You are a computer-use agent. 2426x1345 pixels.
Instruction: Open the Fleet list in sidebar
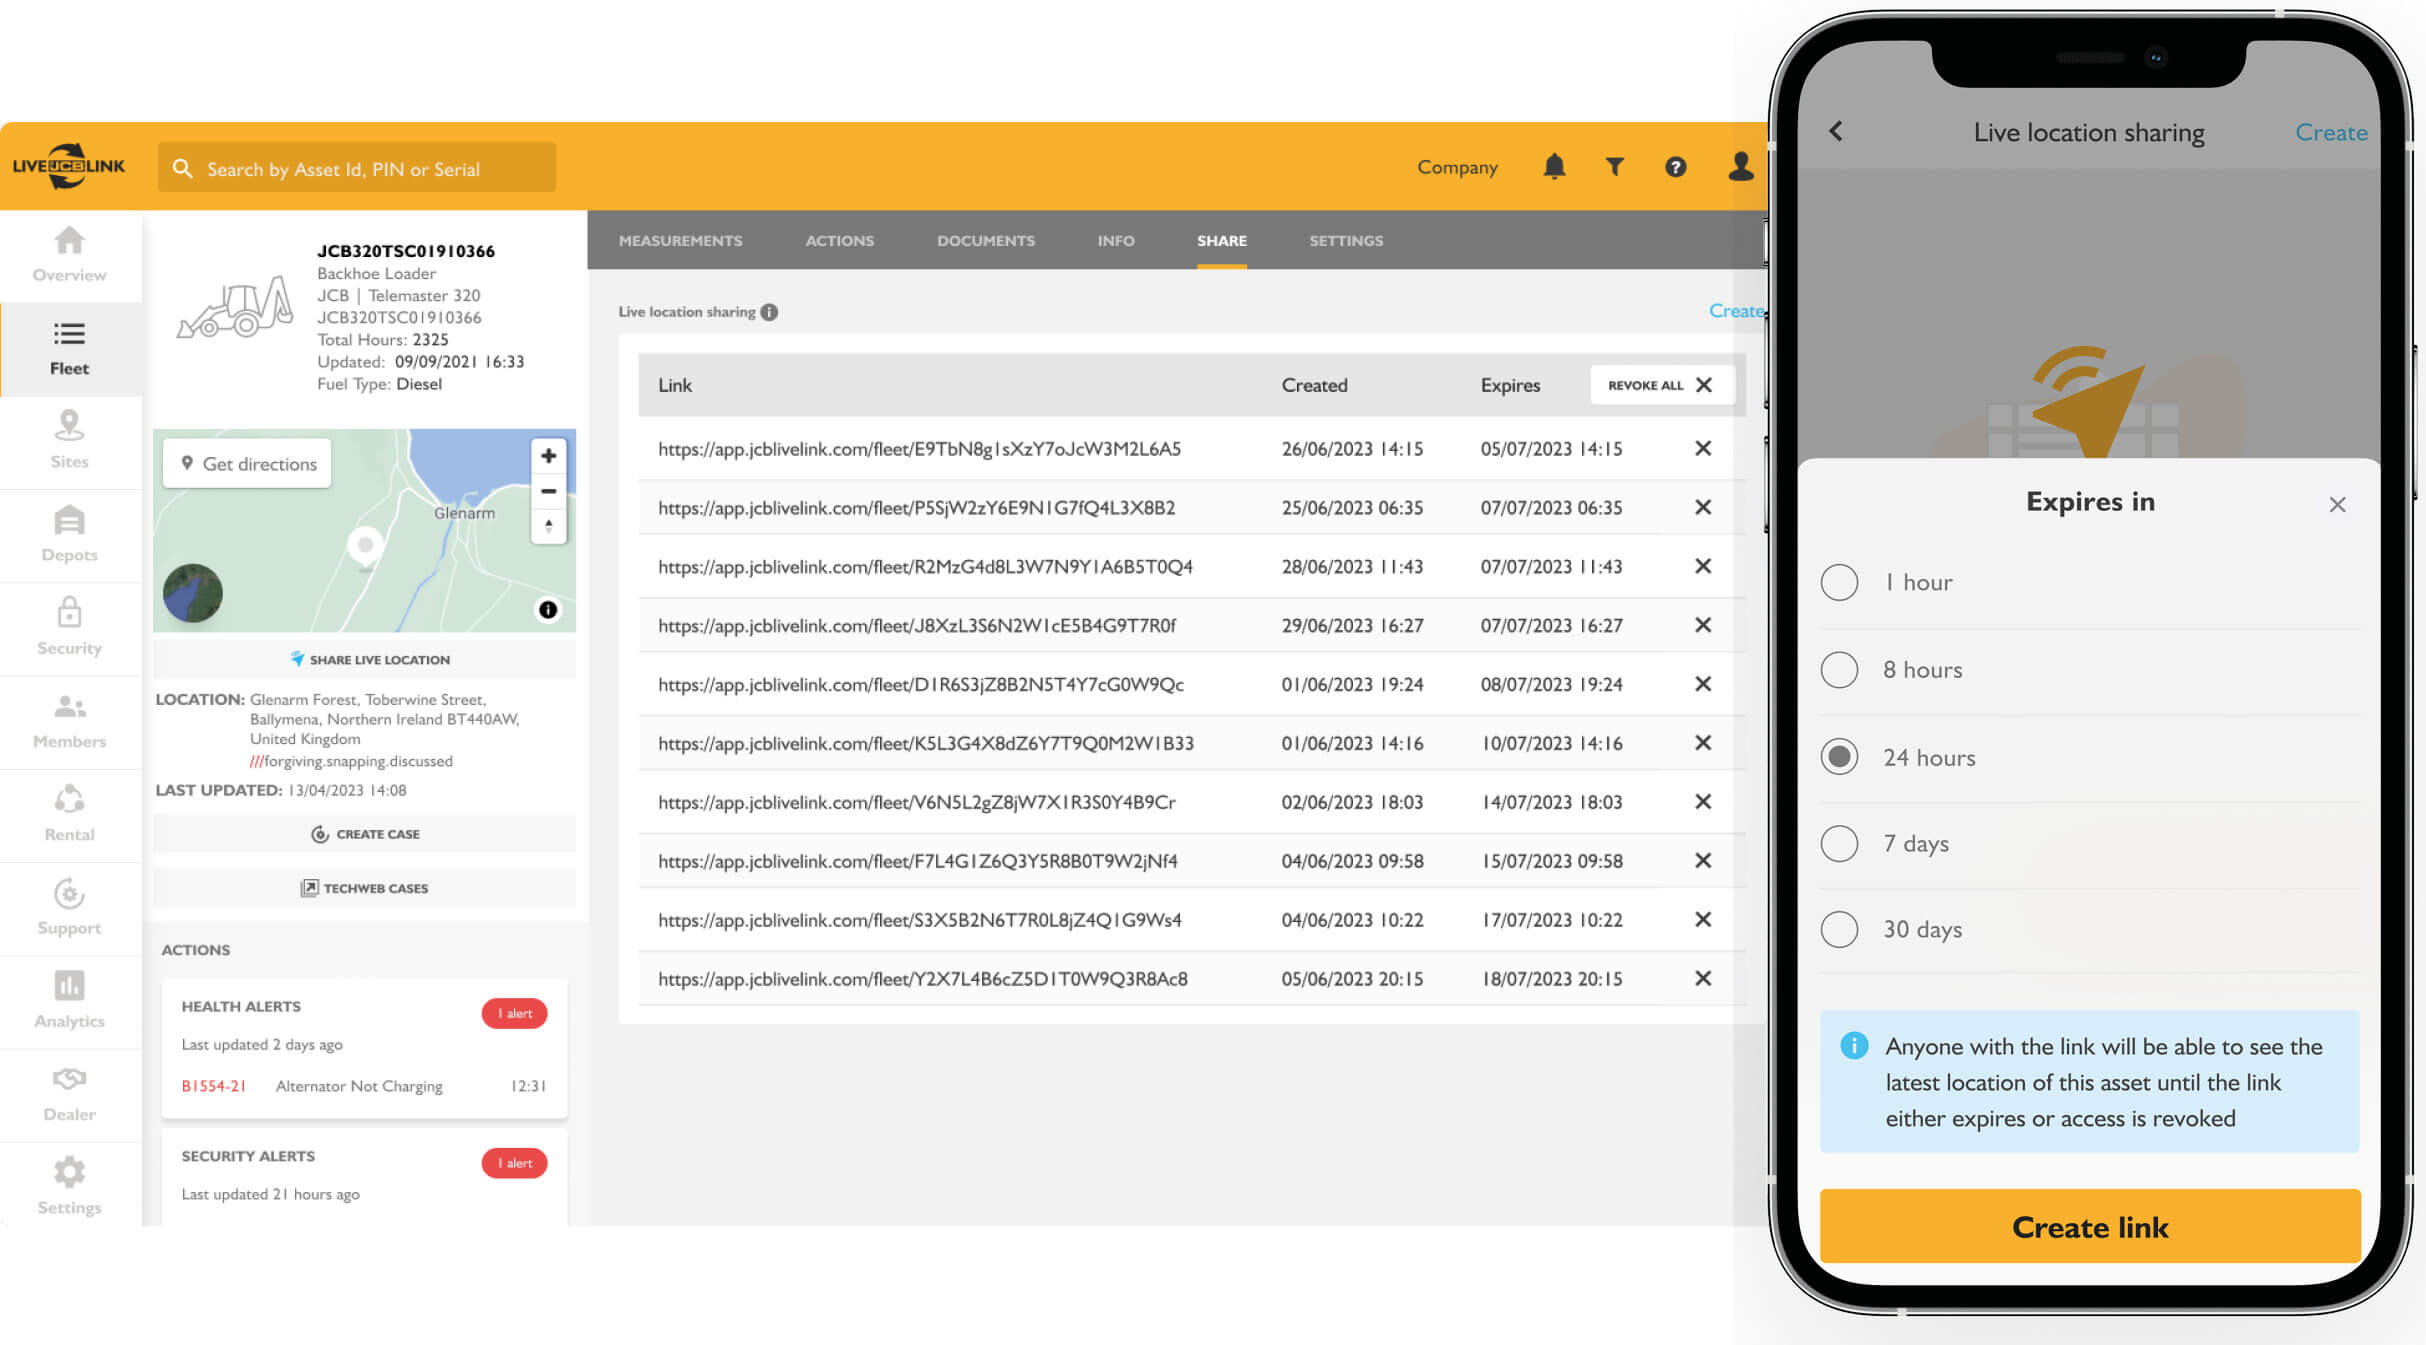[69, 348]
